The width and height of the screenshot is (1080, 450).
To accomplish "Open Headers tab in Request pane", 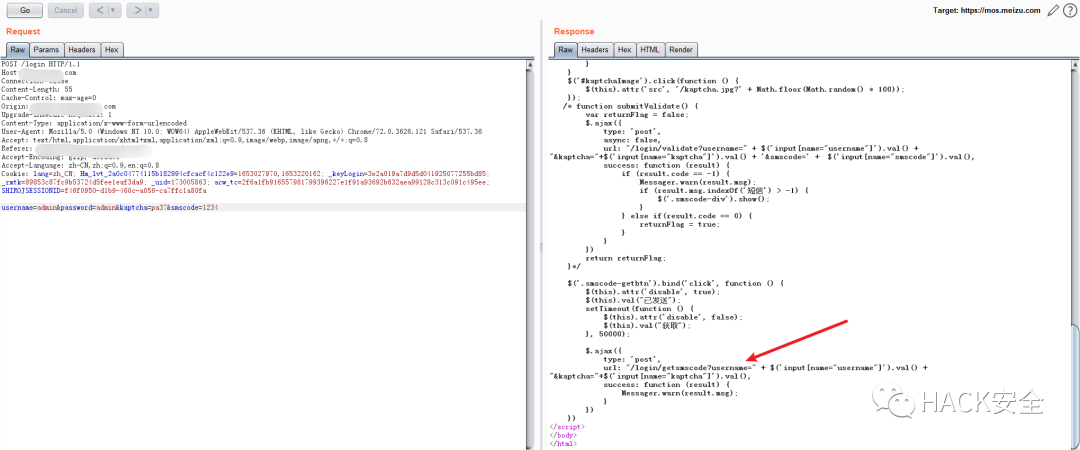I will point(82,50).
